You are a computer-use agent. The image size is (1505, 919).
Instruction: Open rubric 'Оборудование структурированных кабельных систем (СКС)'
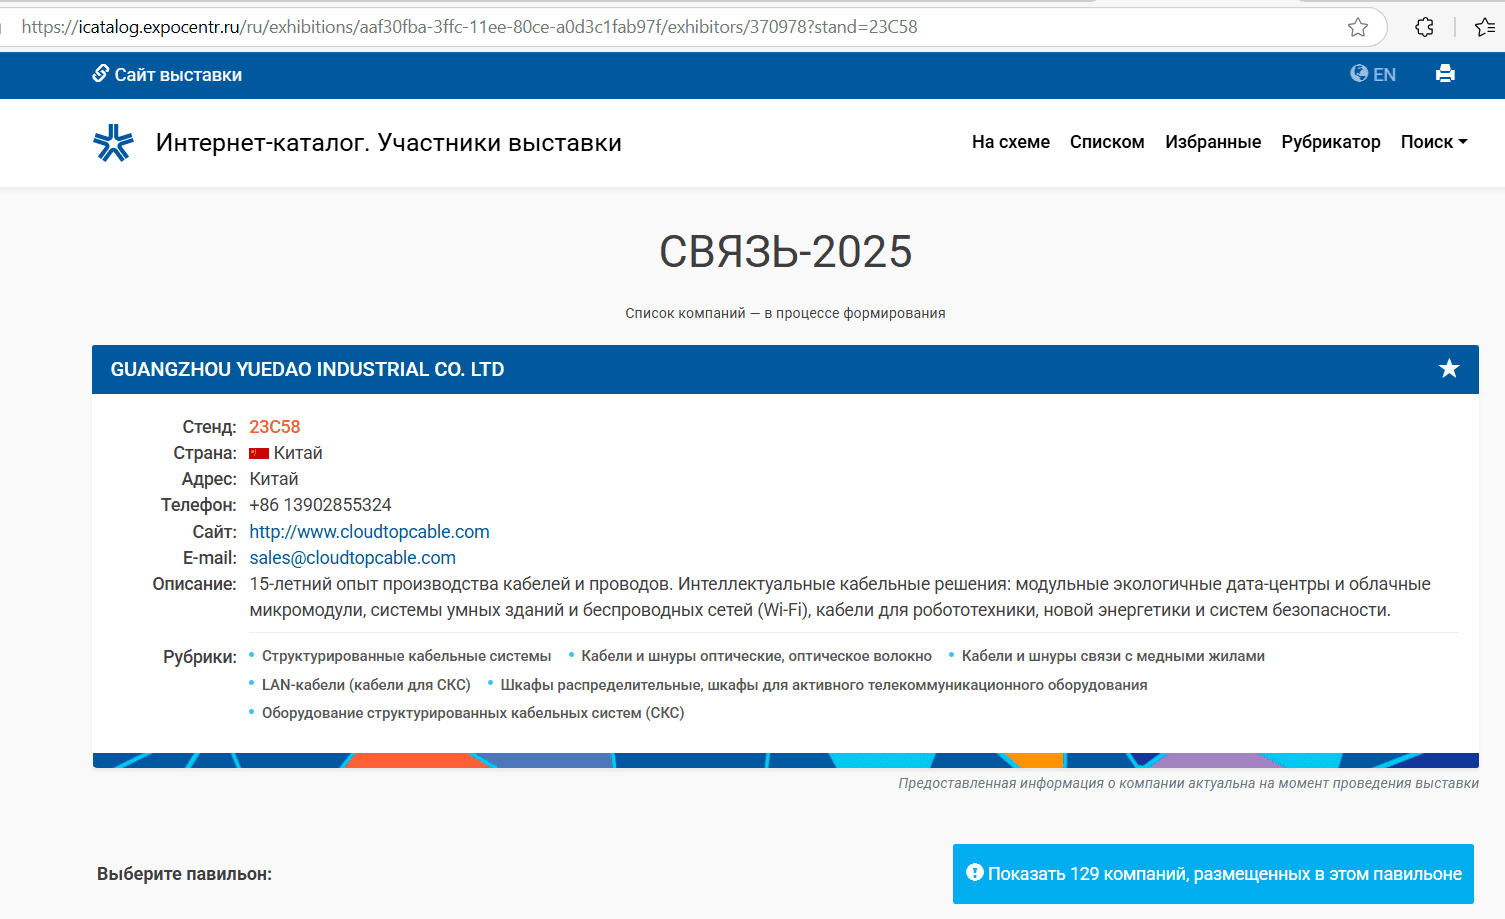(473, 713)
